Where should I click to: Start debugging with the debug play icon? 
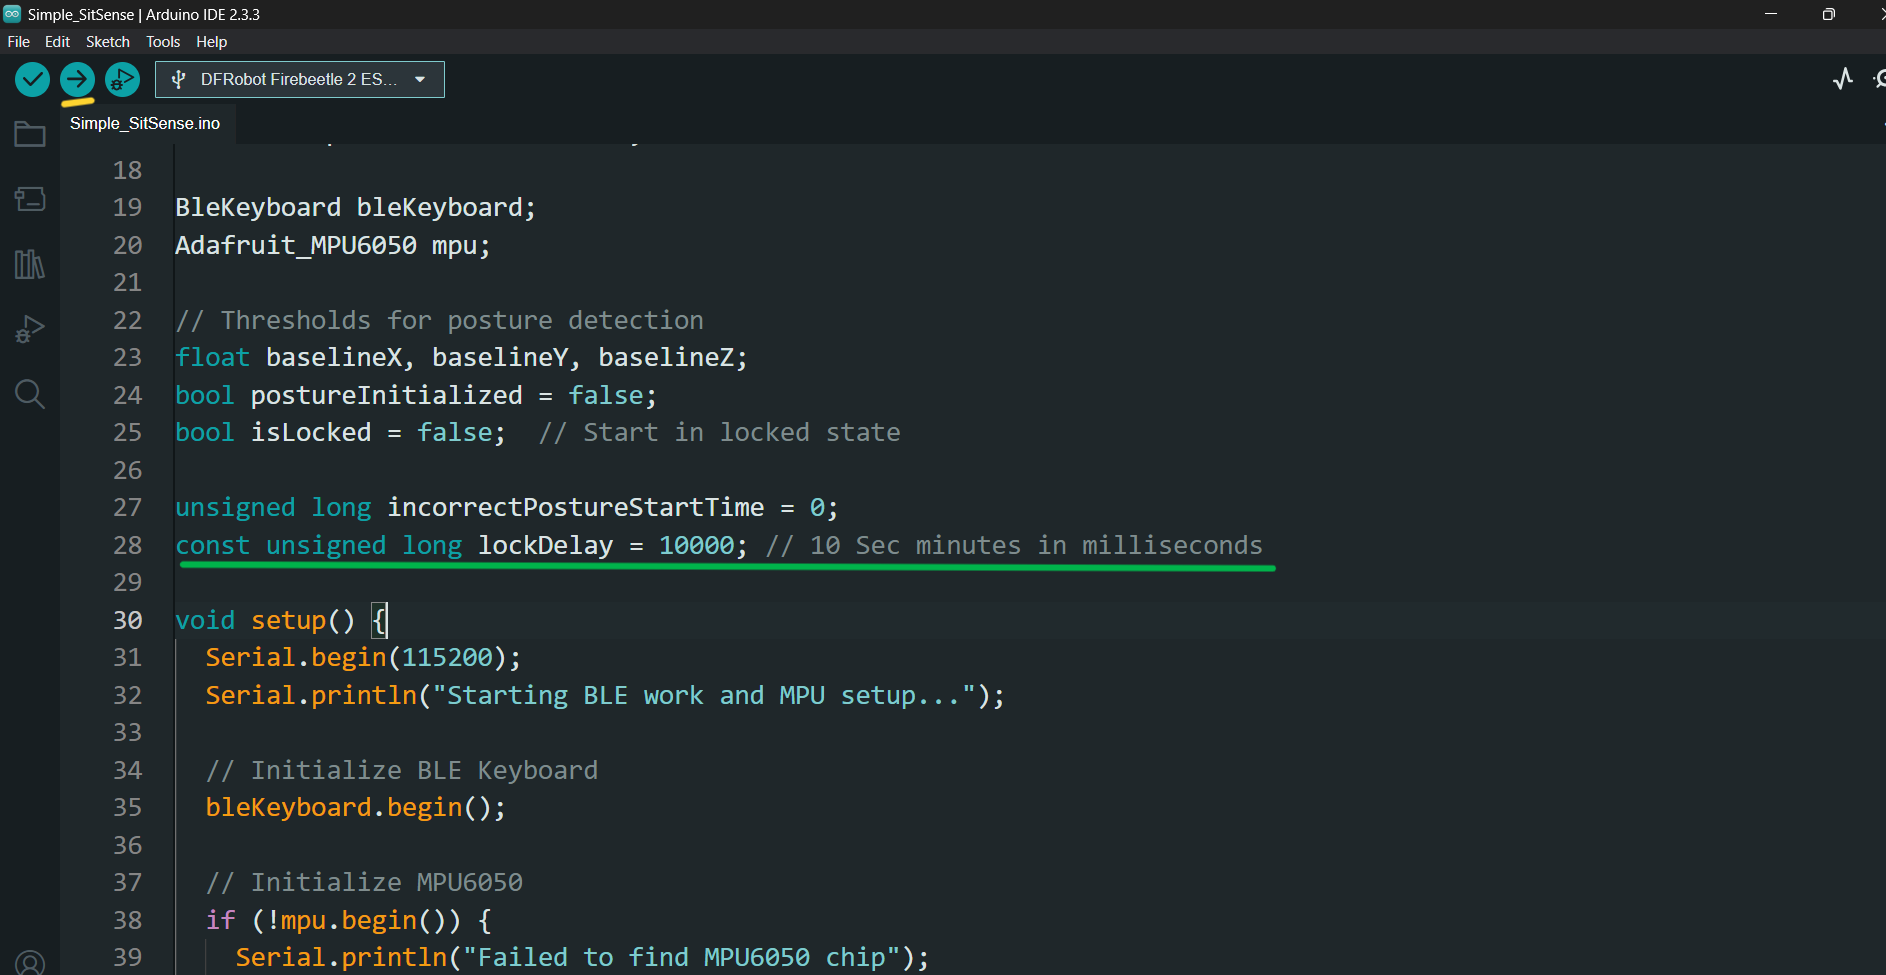pos(122,79)
